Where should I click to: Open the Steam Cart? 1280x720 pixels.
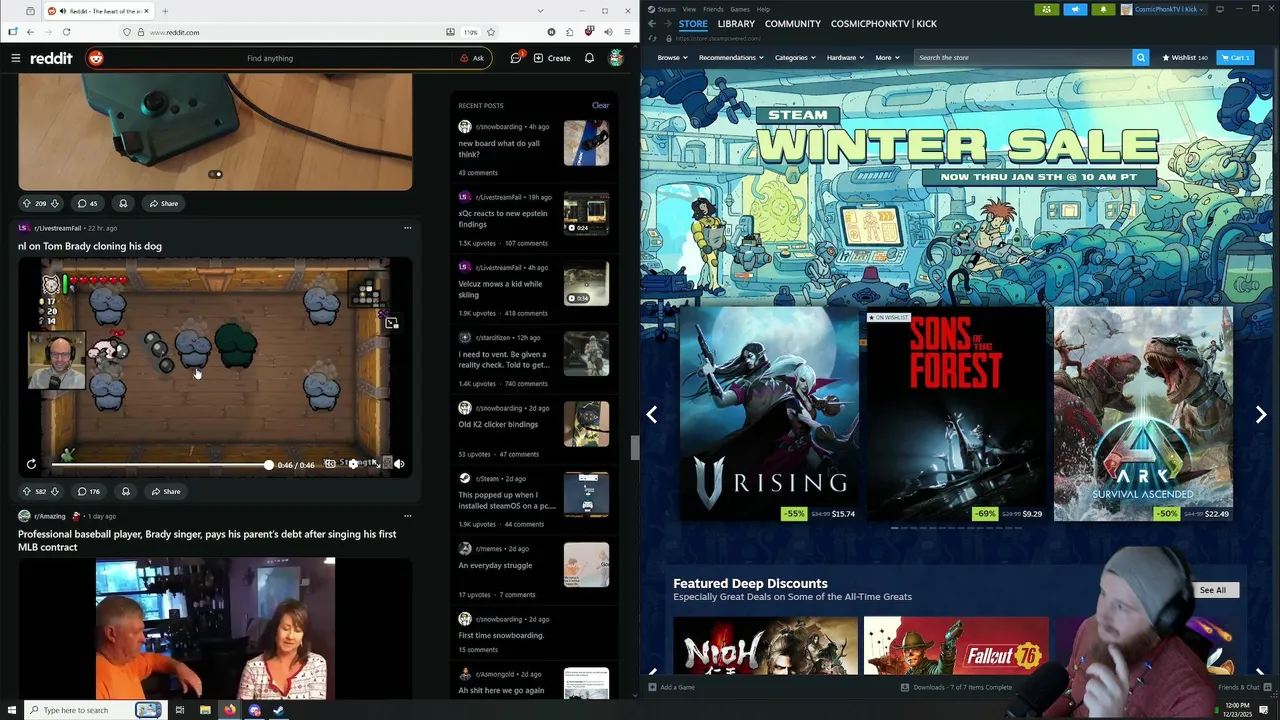tap(1235, 57)
